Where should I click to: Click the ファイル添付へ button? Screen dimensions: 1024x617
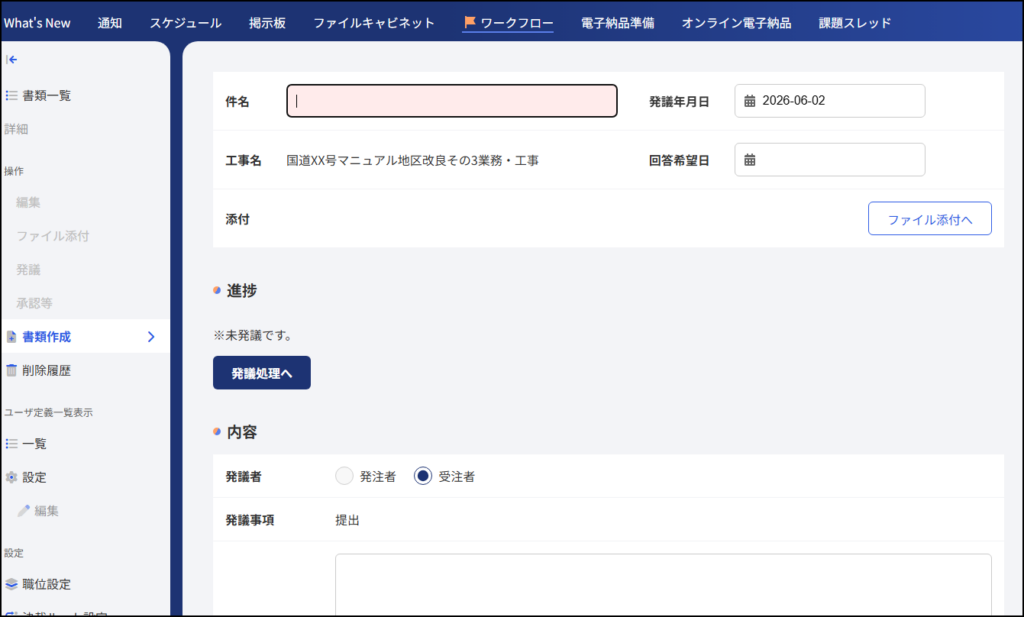929,219
